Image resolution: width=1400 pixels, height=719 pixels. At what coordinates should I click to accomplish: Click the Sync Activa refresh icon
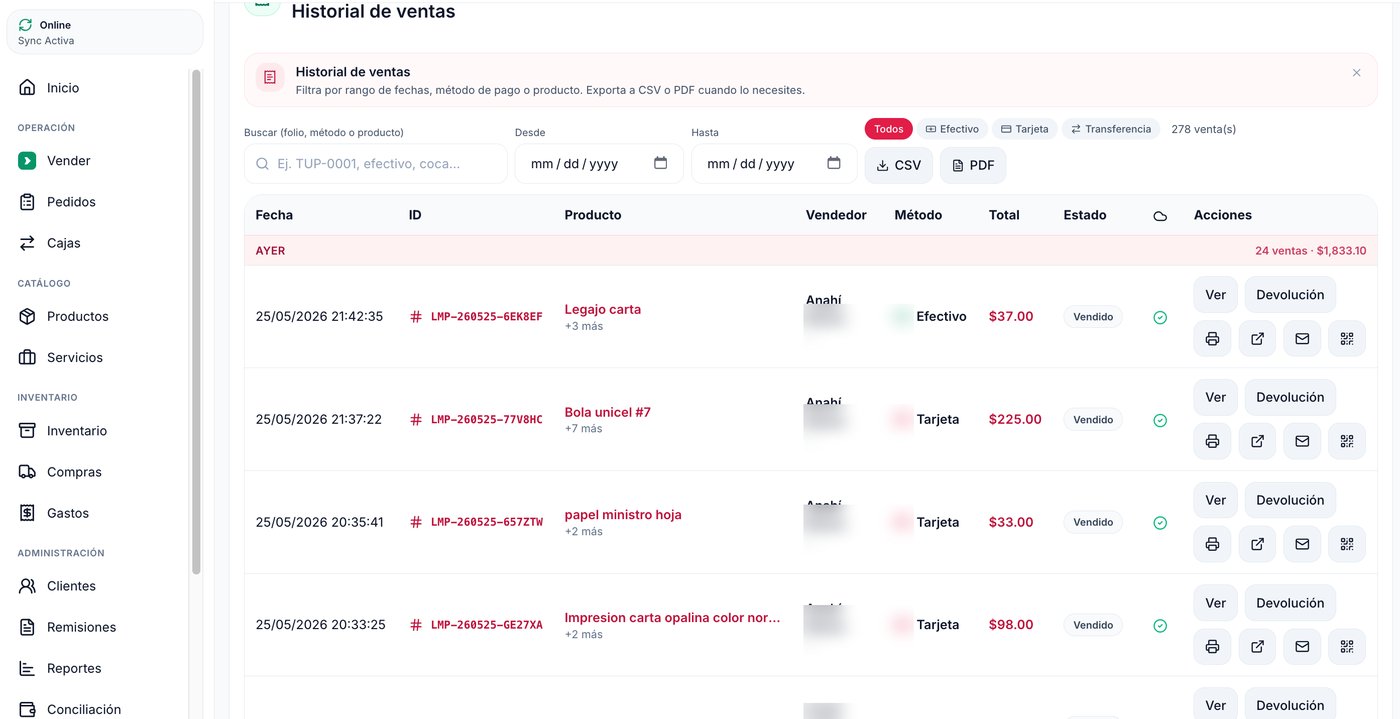click(x=26, y=25)
